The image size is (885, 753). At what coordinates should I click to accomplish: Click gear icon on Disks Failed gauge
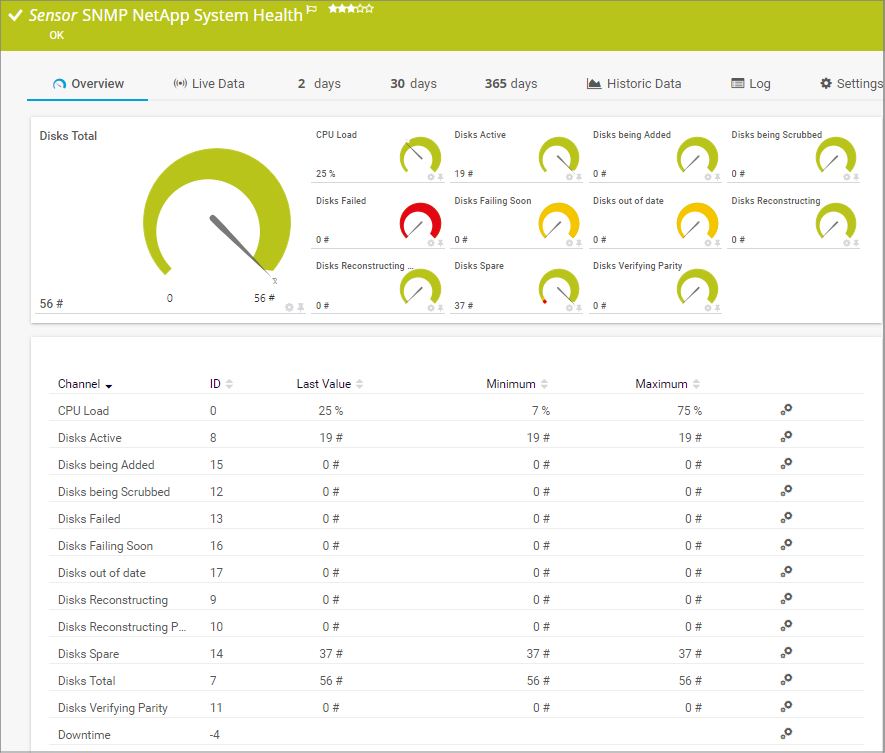(431, 242)
